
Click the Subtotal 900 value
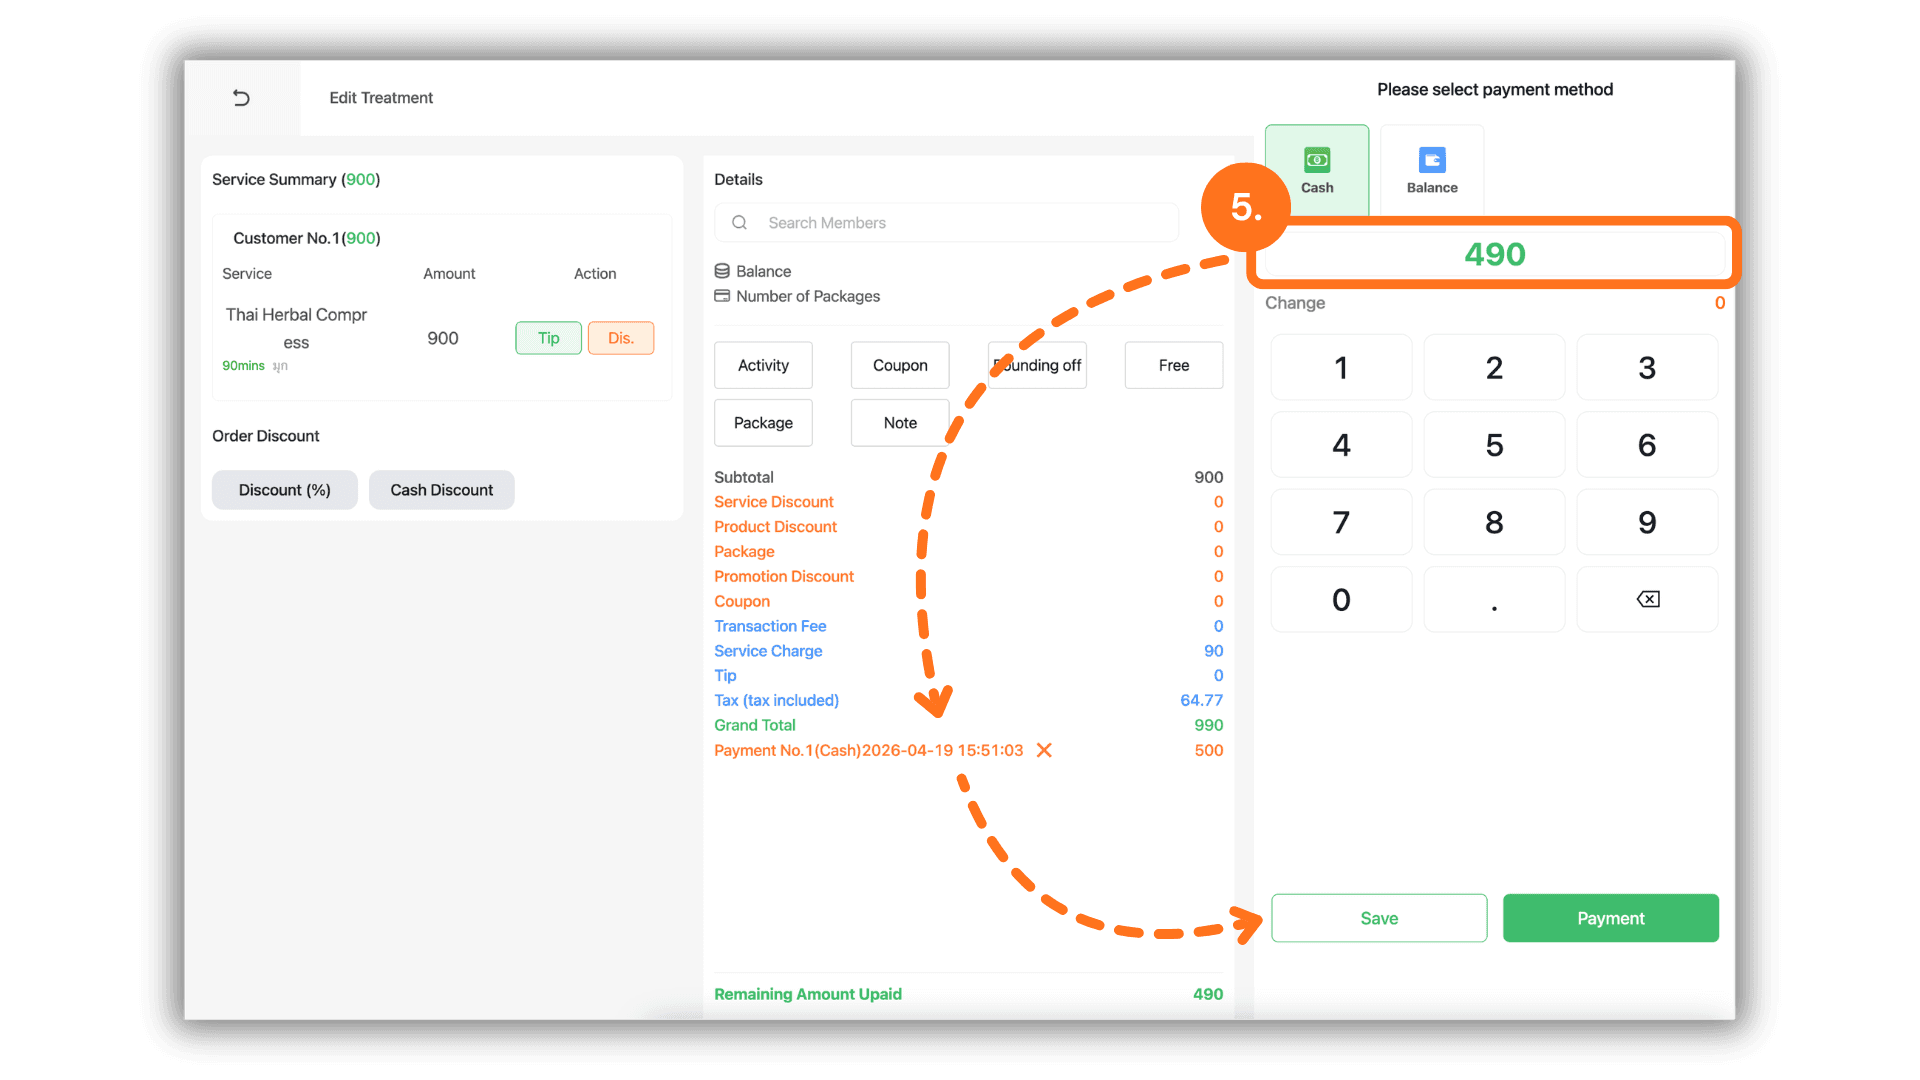1208,477
